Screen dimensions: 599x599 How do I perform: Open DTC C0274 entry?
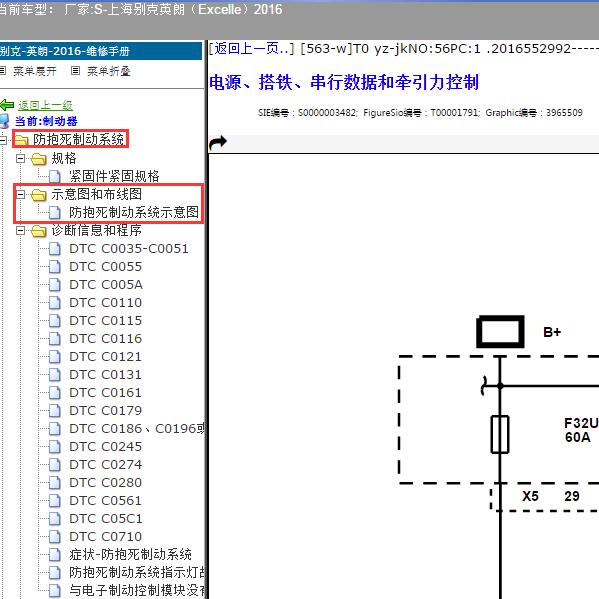coord(106,465)
